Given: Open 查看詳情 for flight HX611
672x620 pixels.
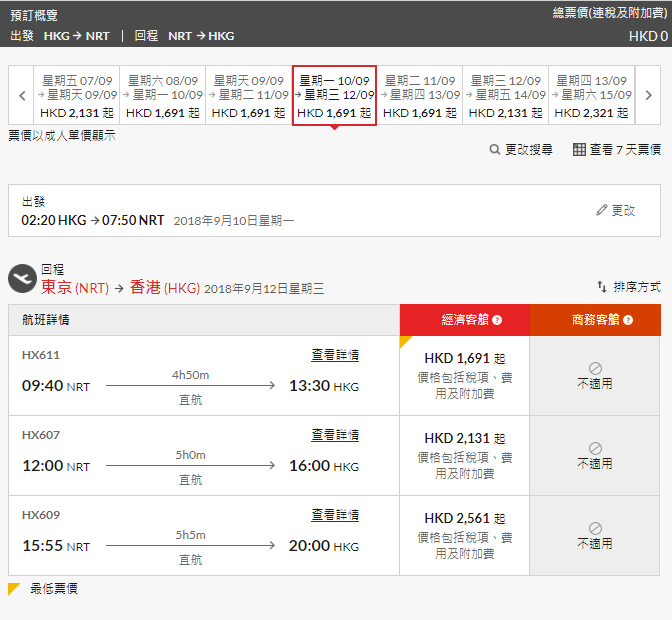Looking at the screenshot, I should click(335, 355).
